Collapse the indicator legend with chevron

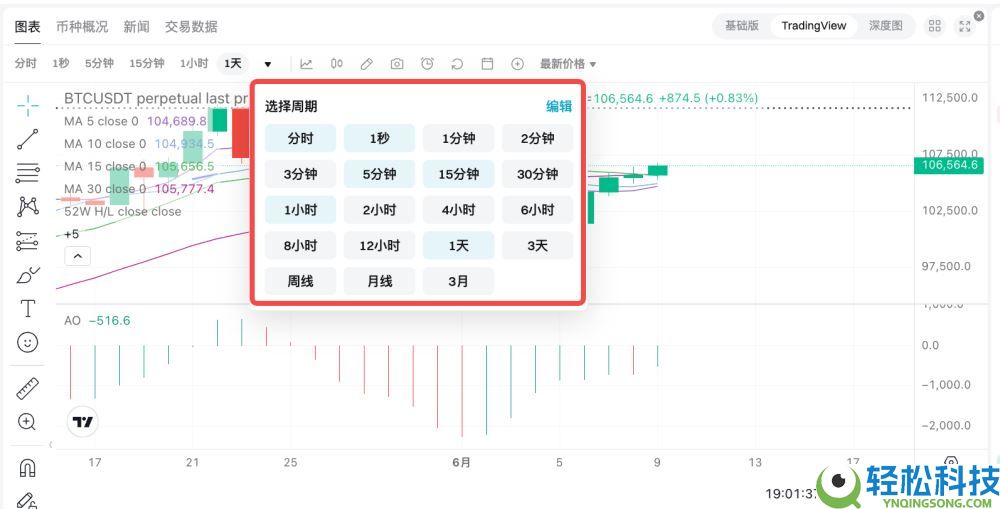77,256
